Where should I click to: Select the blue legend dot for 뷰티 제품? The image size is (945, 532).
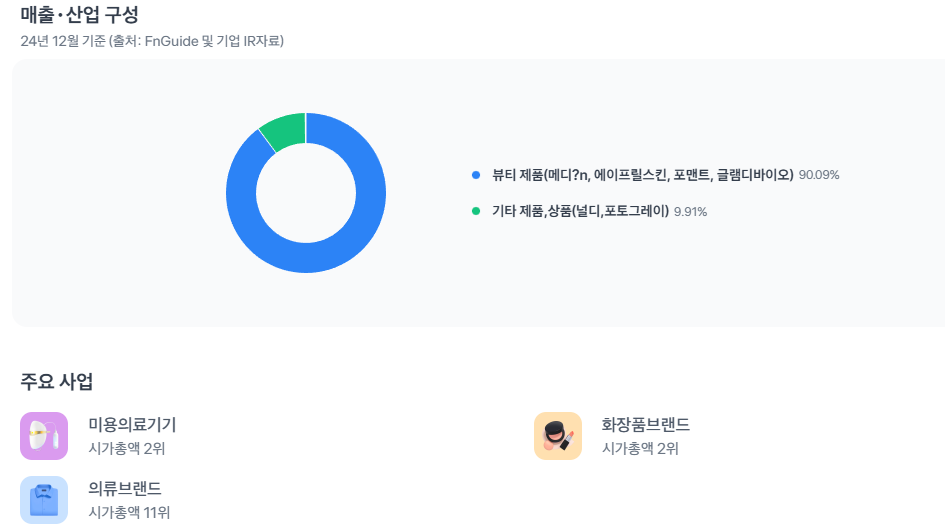476,175
